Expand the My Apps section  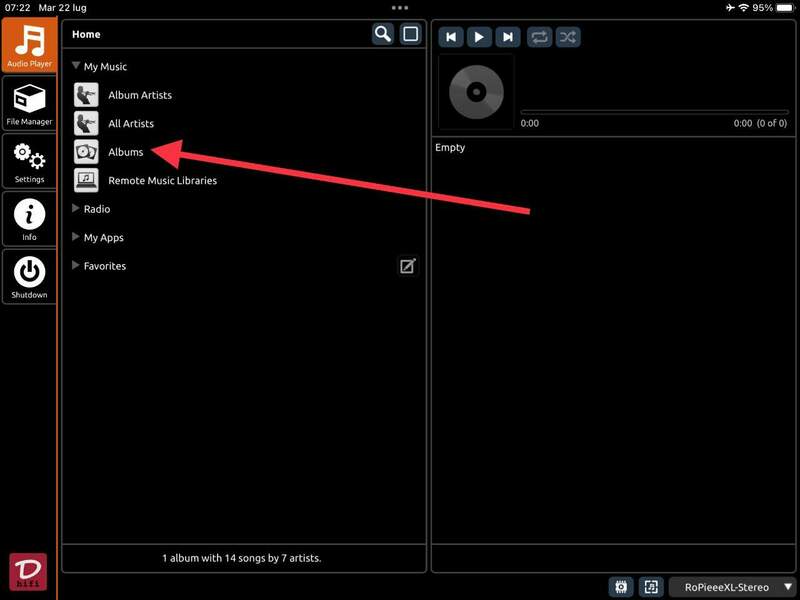77,238
